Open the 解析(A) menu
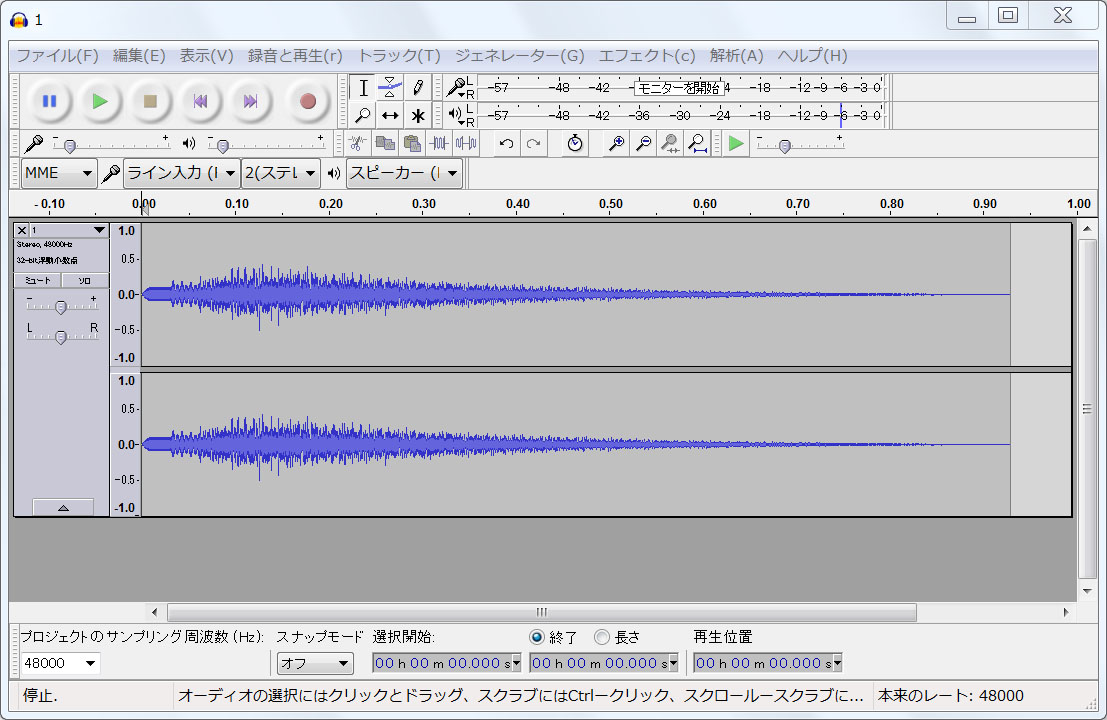Screen dimensions: 1107x720 [x=736, y=56]
